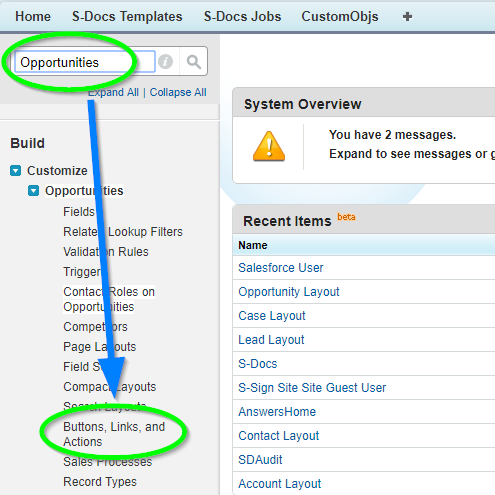Click the Name column header

tap(253, 245)
